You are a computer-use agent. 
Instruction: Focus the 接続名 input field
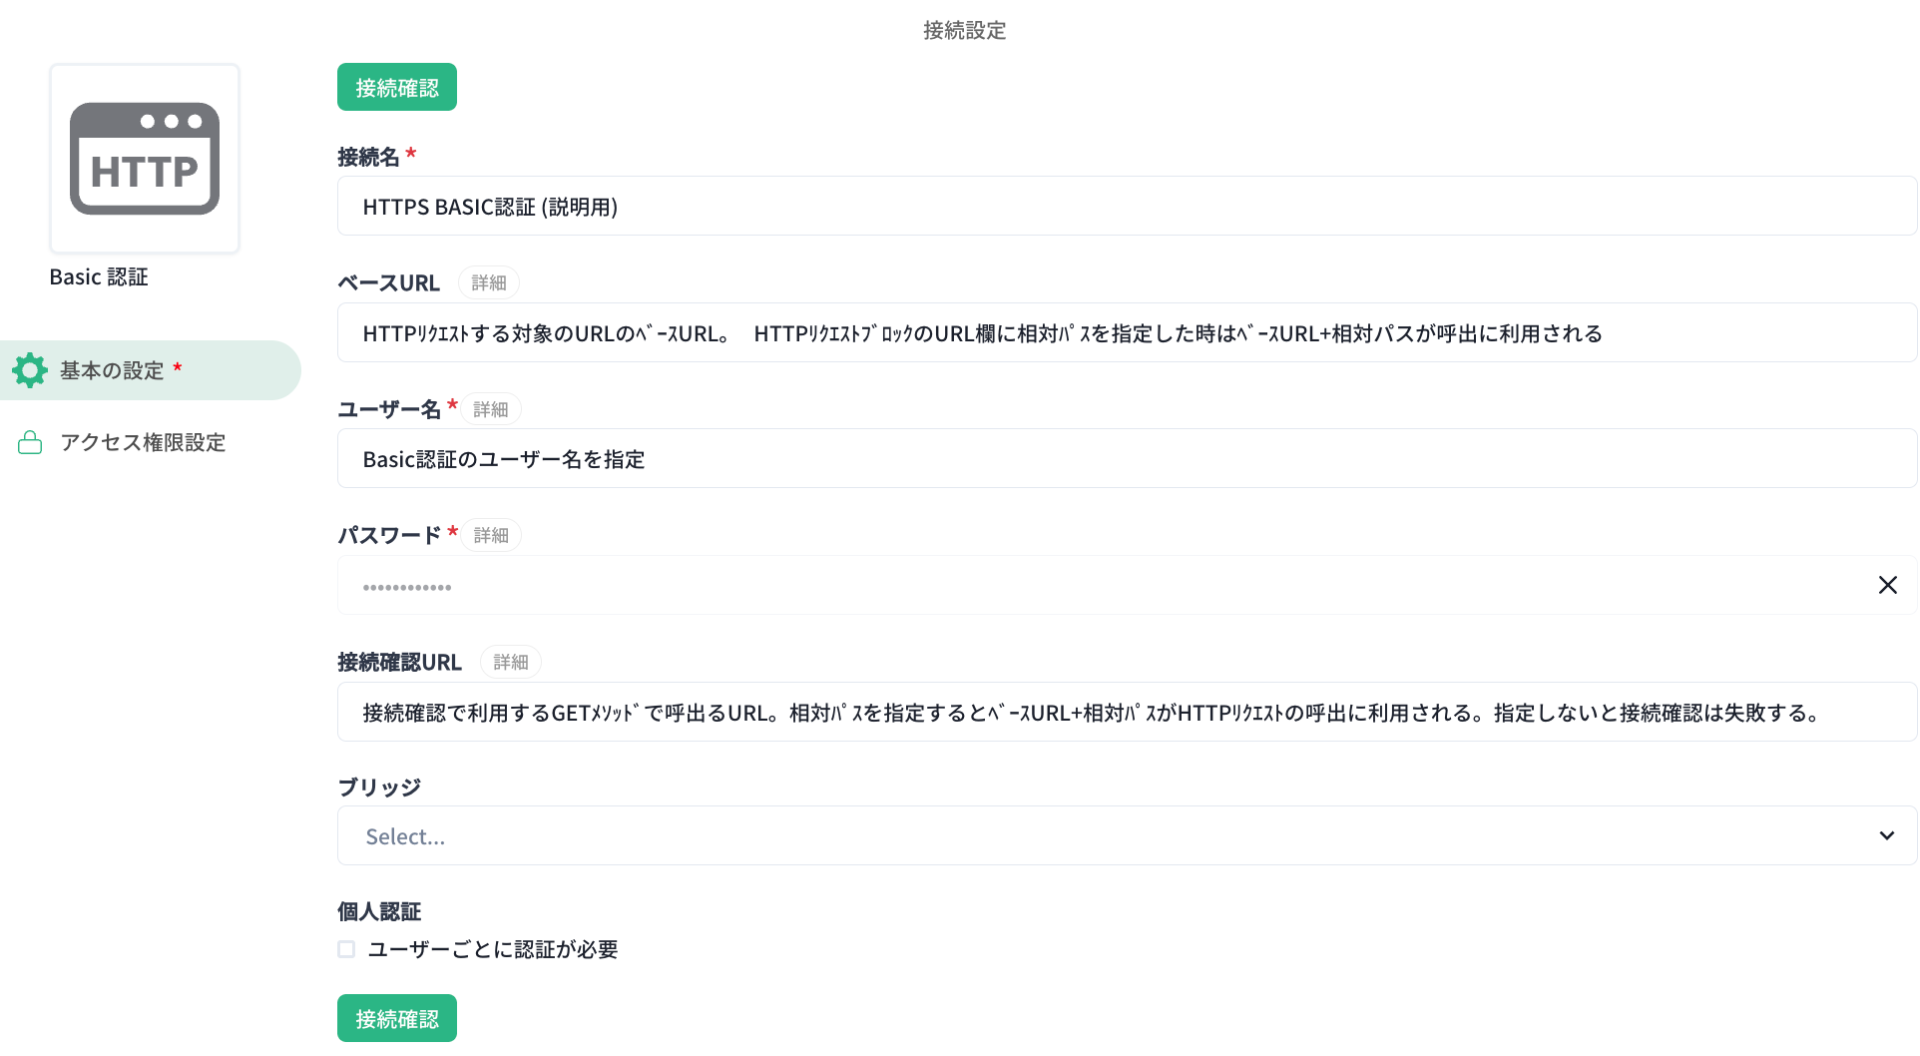point(1127,206)
